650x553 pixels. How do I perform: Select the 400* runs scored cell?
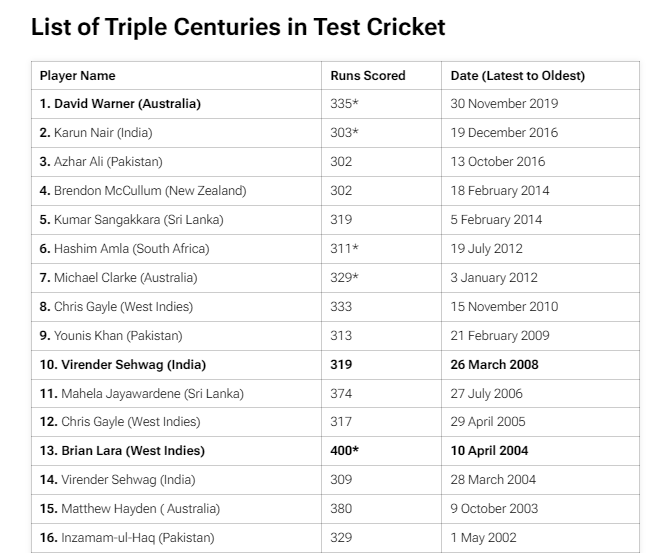(x=345, y=451)
